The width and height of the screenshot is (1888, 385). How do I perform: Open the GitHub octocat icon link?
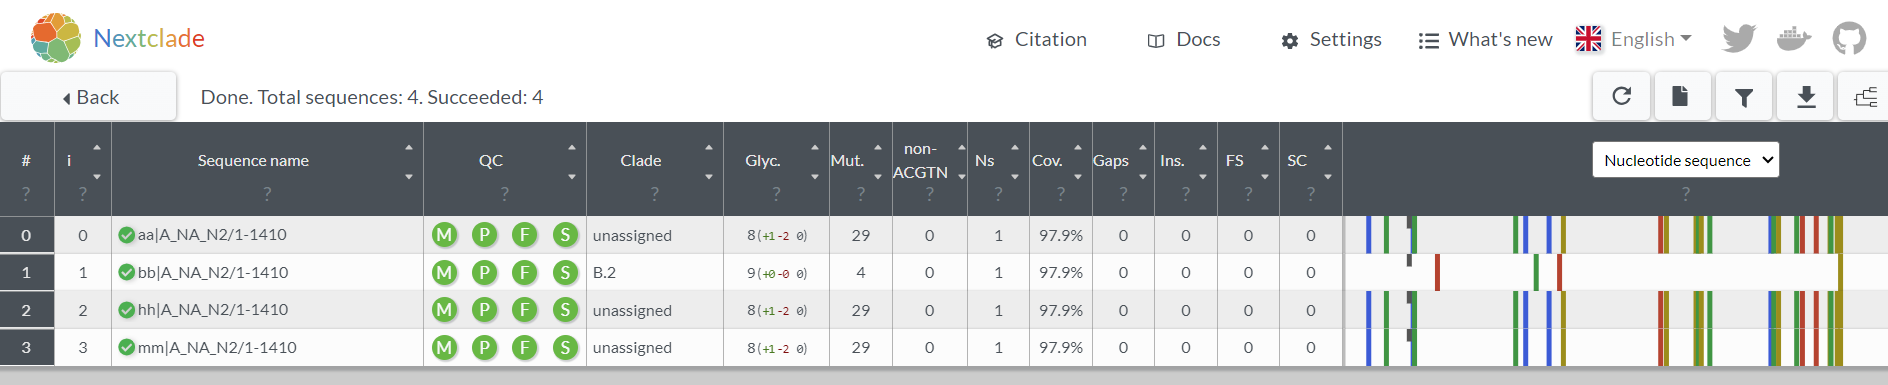1849,39
